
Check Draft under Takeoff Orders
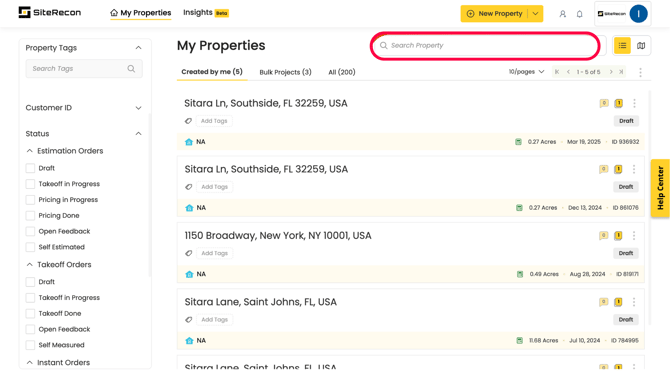click(x=30, y=282)
